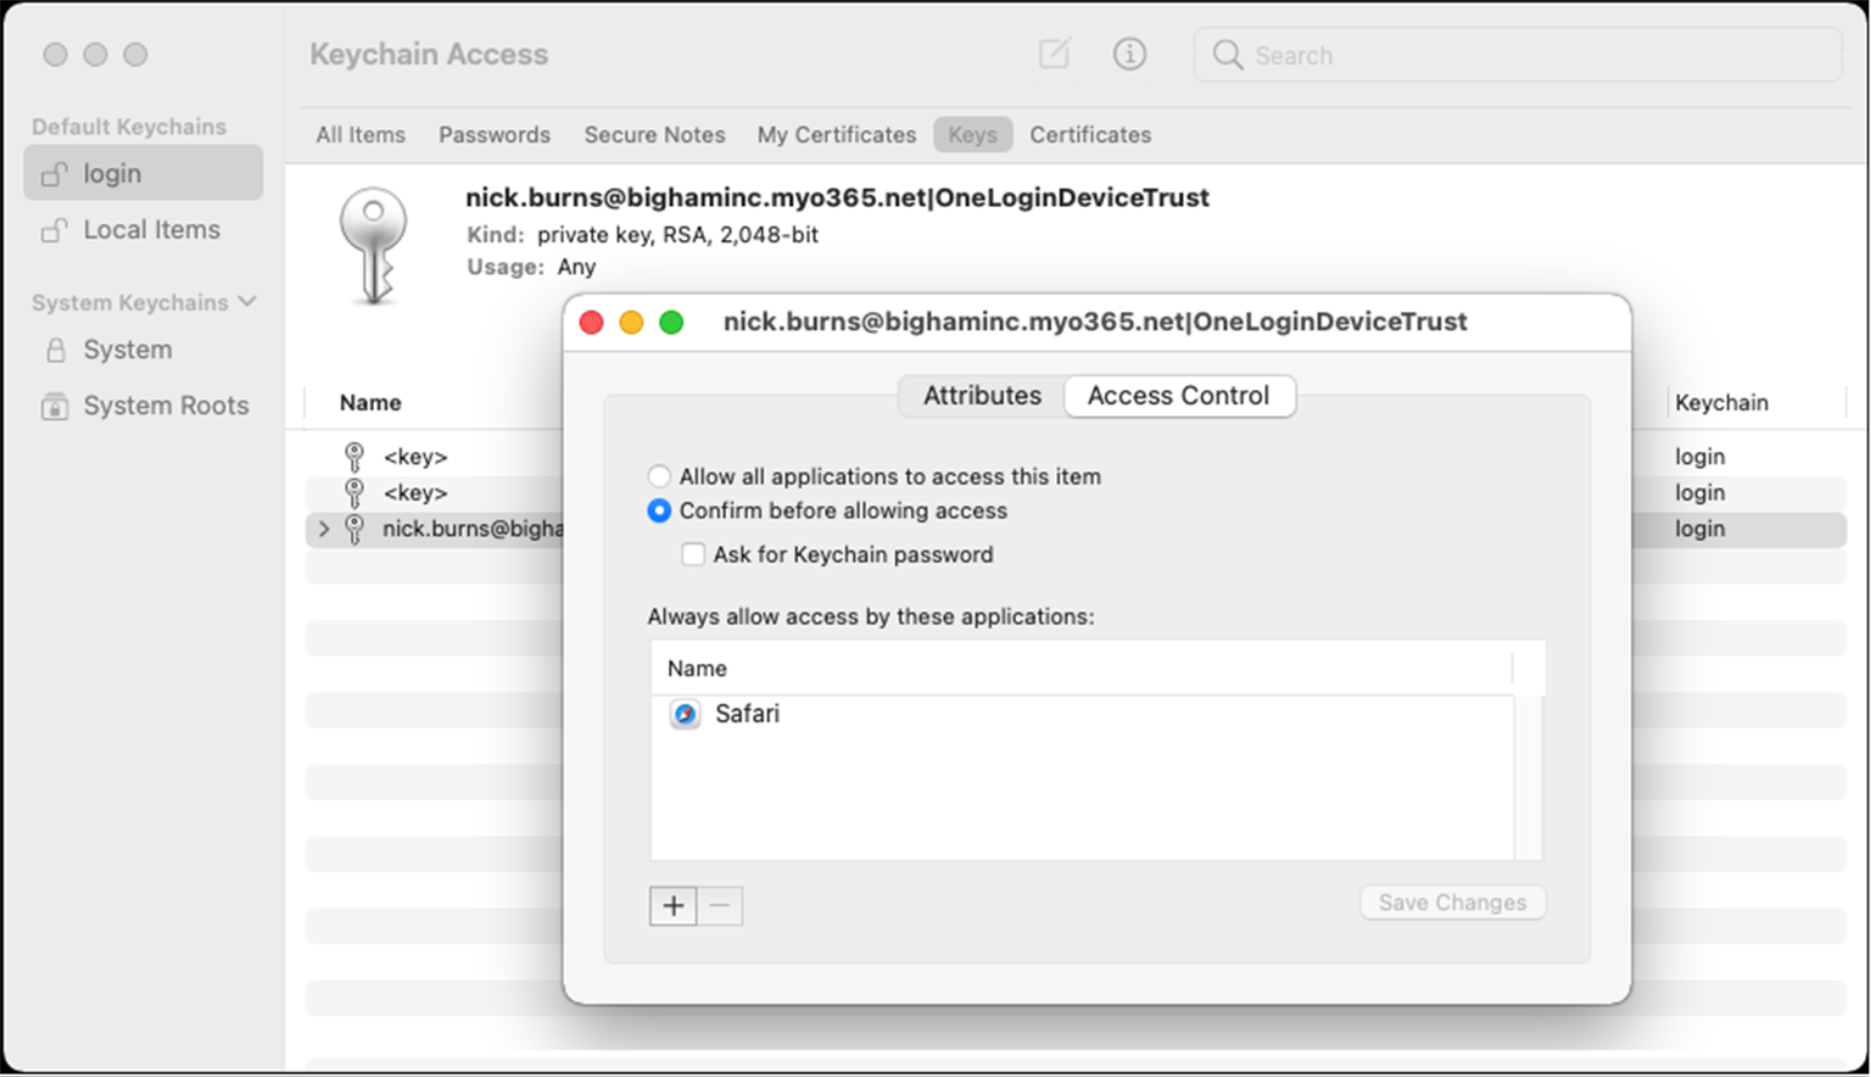
Task: Expand the nick.burns key row disclosure arrow
Action: (322, 529)
